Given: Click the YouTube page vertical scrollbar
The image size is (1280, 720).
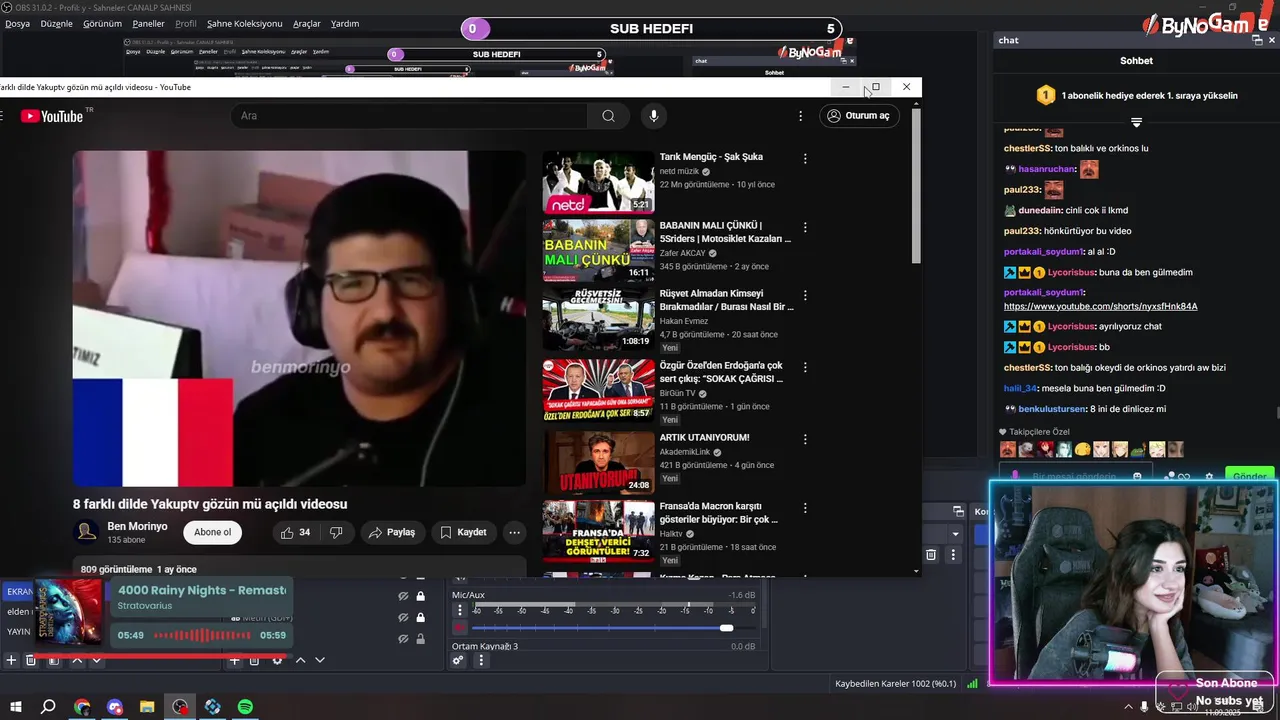Looking at the screenshot, I should click(916, 185).
